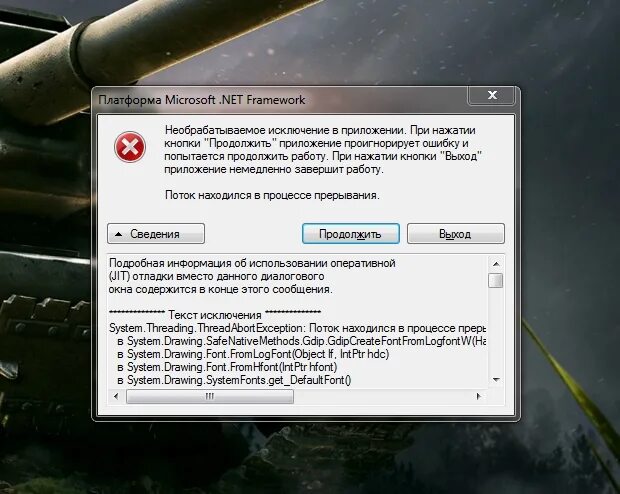Click the Font.FromHfont stack trace line

pos(227,367)
